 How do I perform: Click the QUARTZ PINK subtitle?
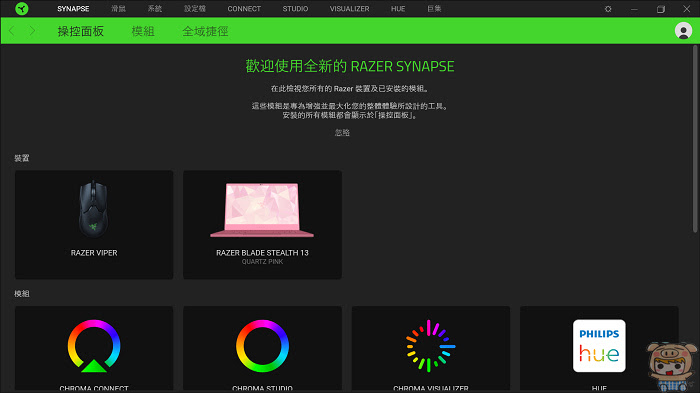[262, 262]
